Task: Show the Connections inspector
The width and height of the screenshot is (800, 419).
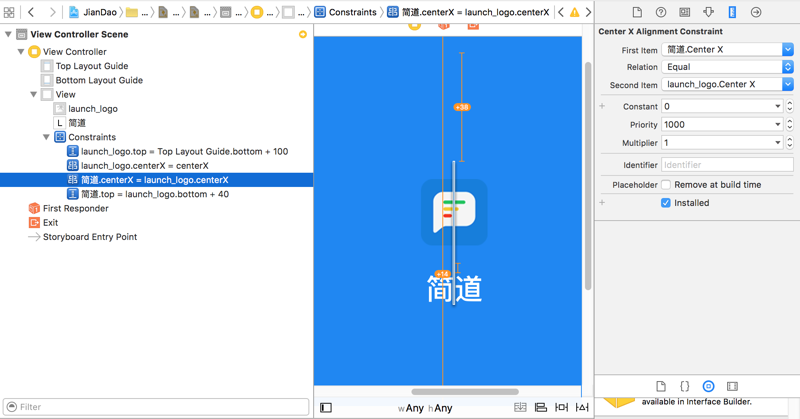Action: 756,12
